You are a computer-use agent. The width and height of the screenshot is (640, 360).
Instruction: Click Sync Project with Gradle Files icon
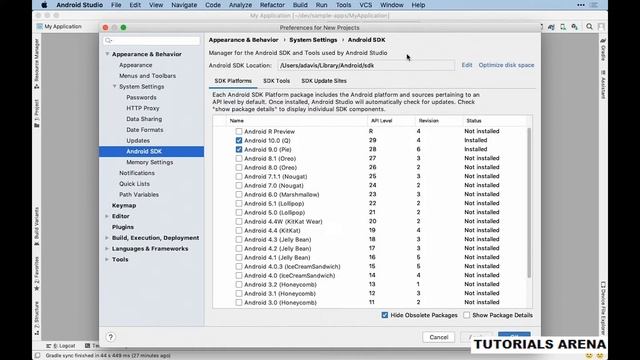pos(551,27)
